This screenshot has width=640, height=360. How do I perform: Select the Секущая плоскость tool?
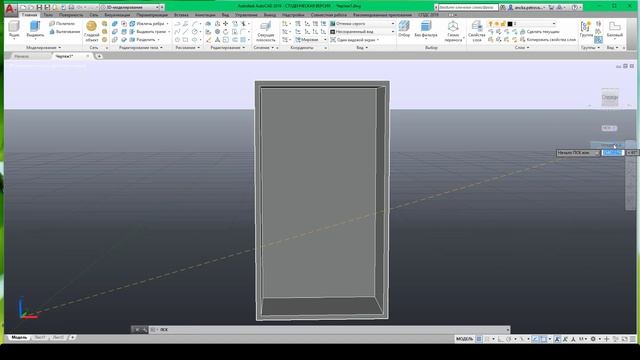[x=265, y=31]
